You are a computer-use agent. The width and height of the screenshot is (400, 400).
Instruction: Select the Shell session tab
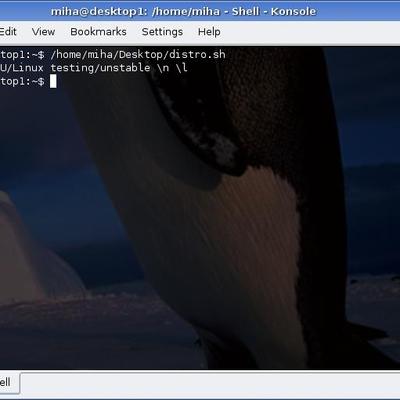pos(9,382)
